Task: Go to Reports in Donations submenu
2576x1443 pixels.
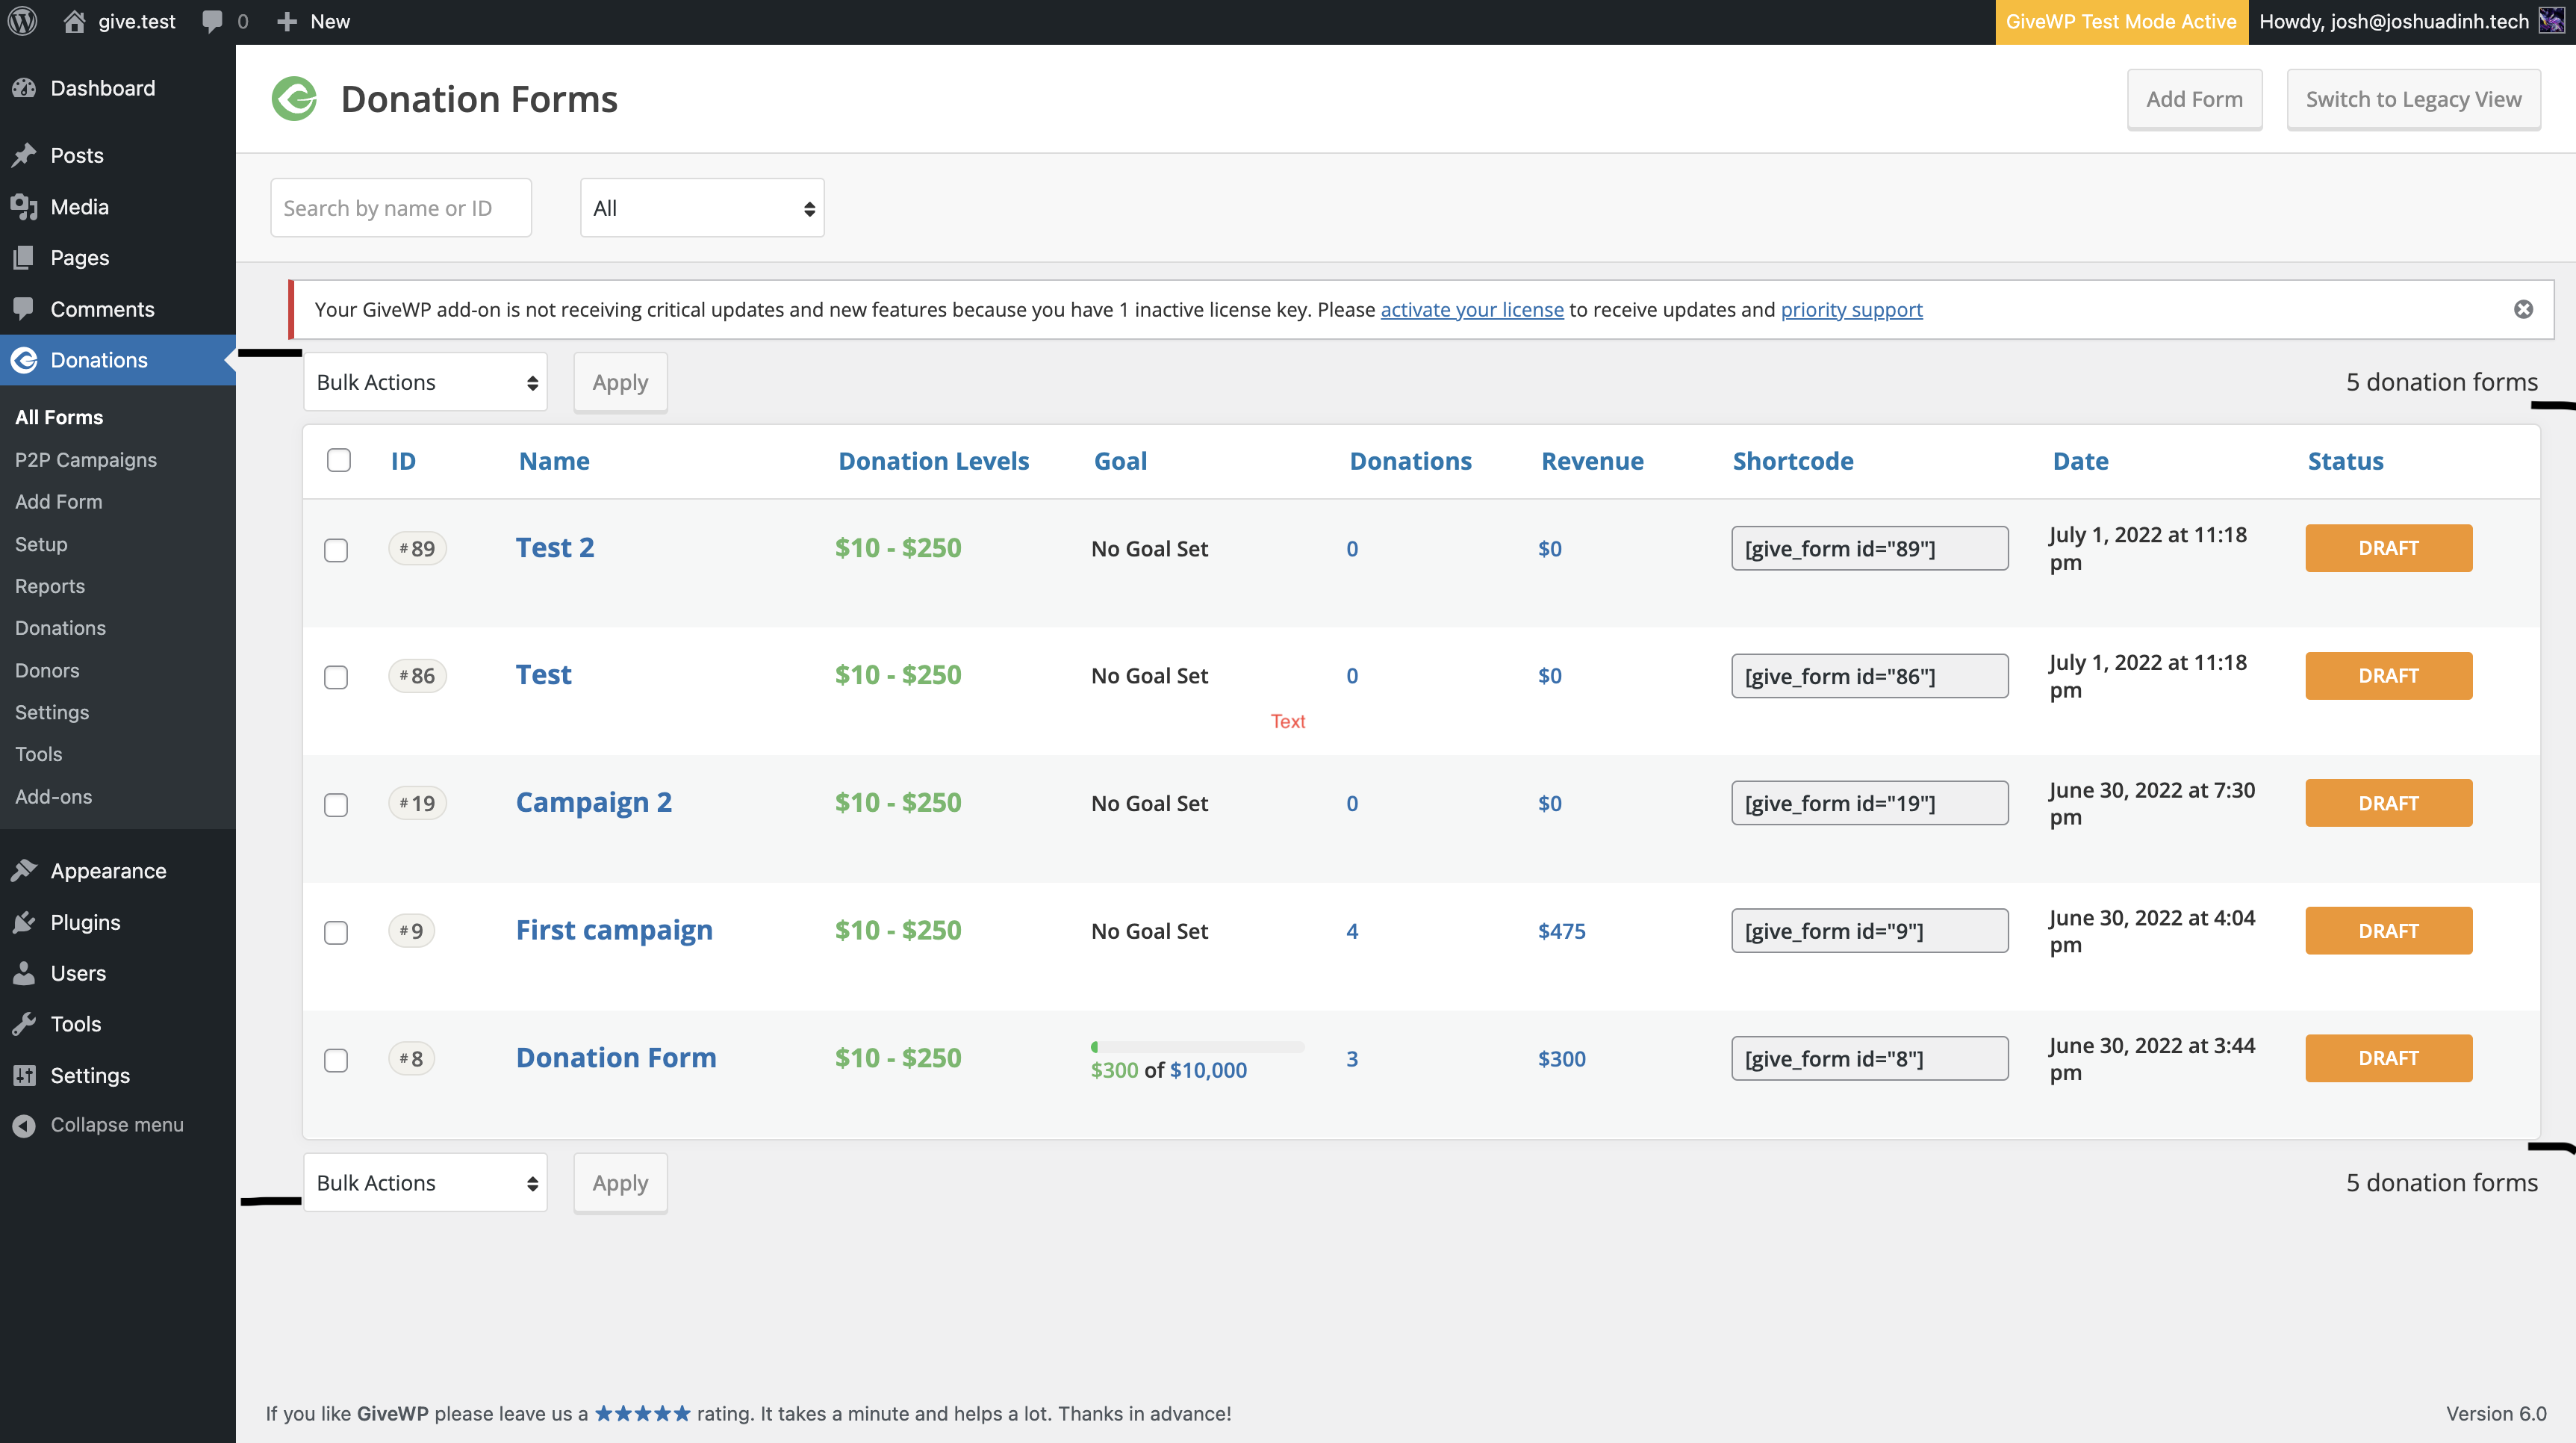Action: point(50,586)
